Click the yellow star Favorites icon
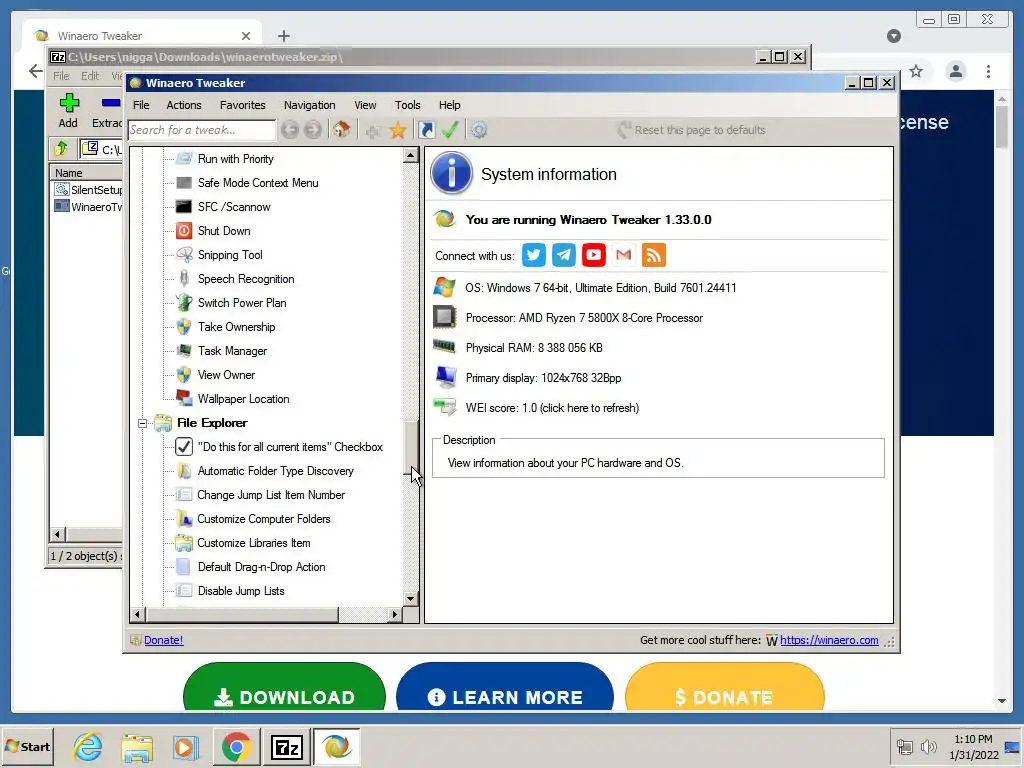 coord(398,130)
